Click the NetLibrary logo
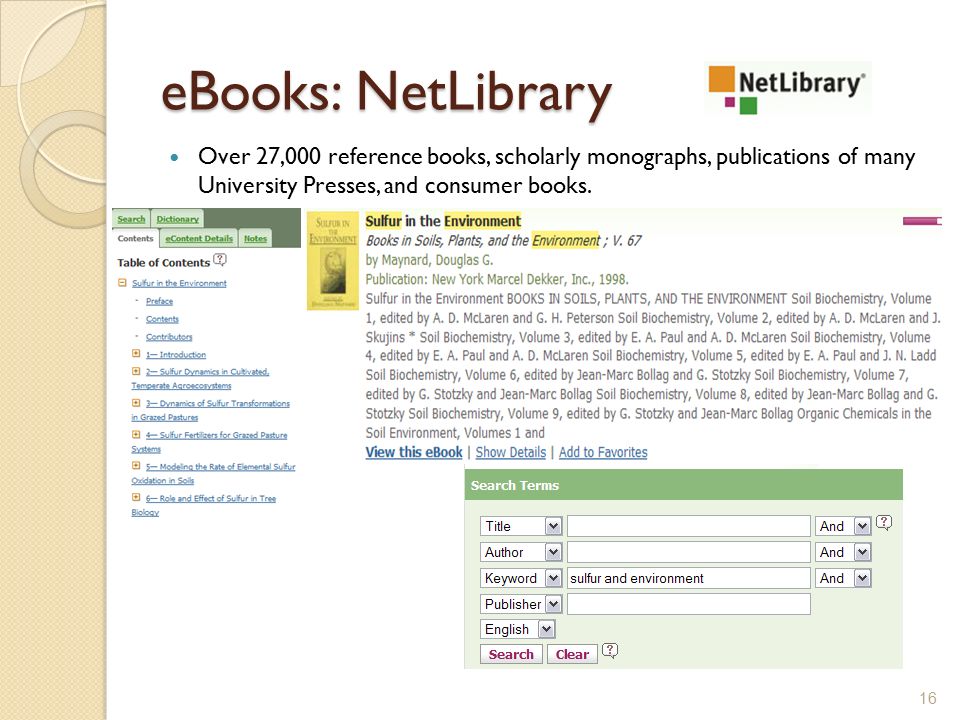The height and width of the screenshot is (720, 960). tap(787, 88)
